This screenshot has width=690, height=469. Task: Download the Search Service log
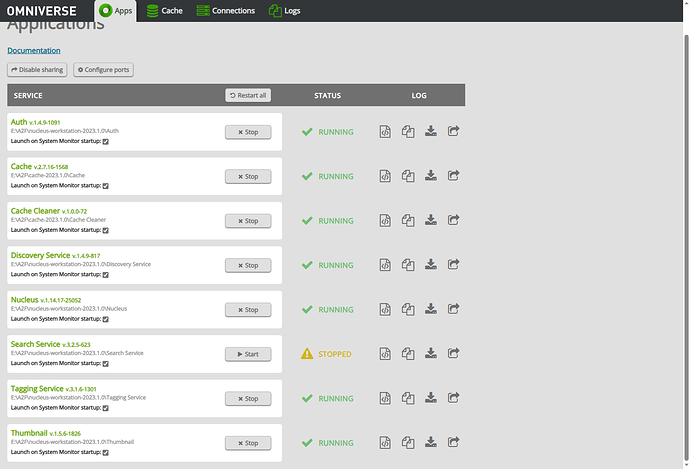click(431, 353)
